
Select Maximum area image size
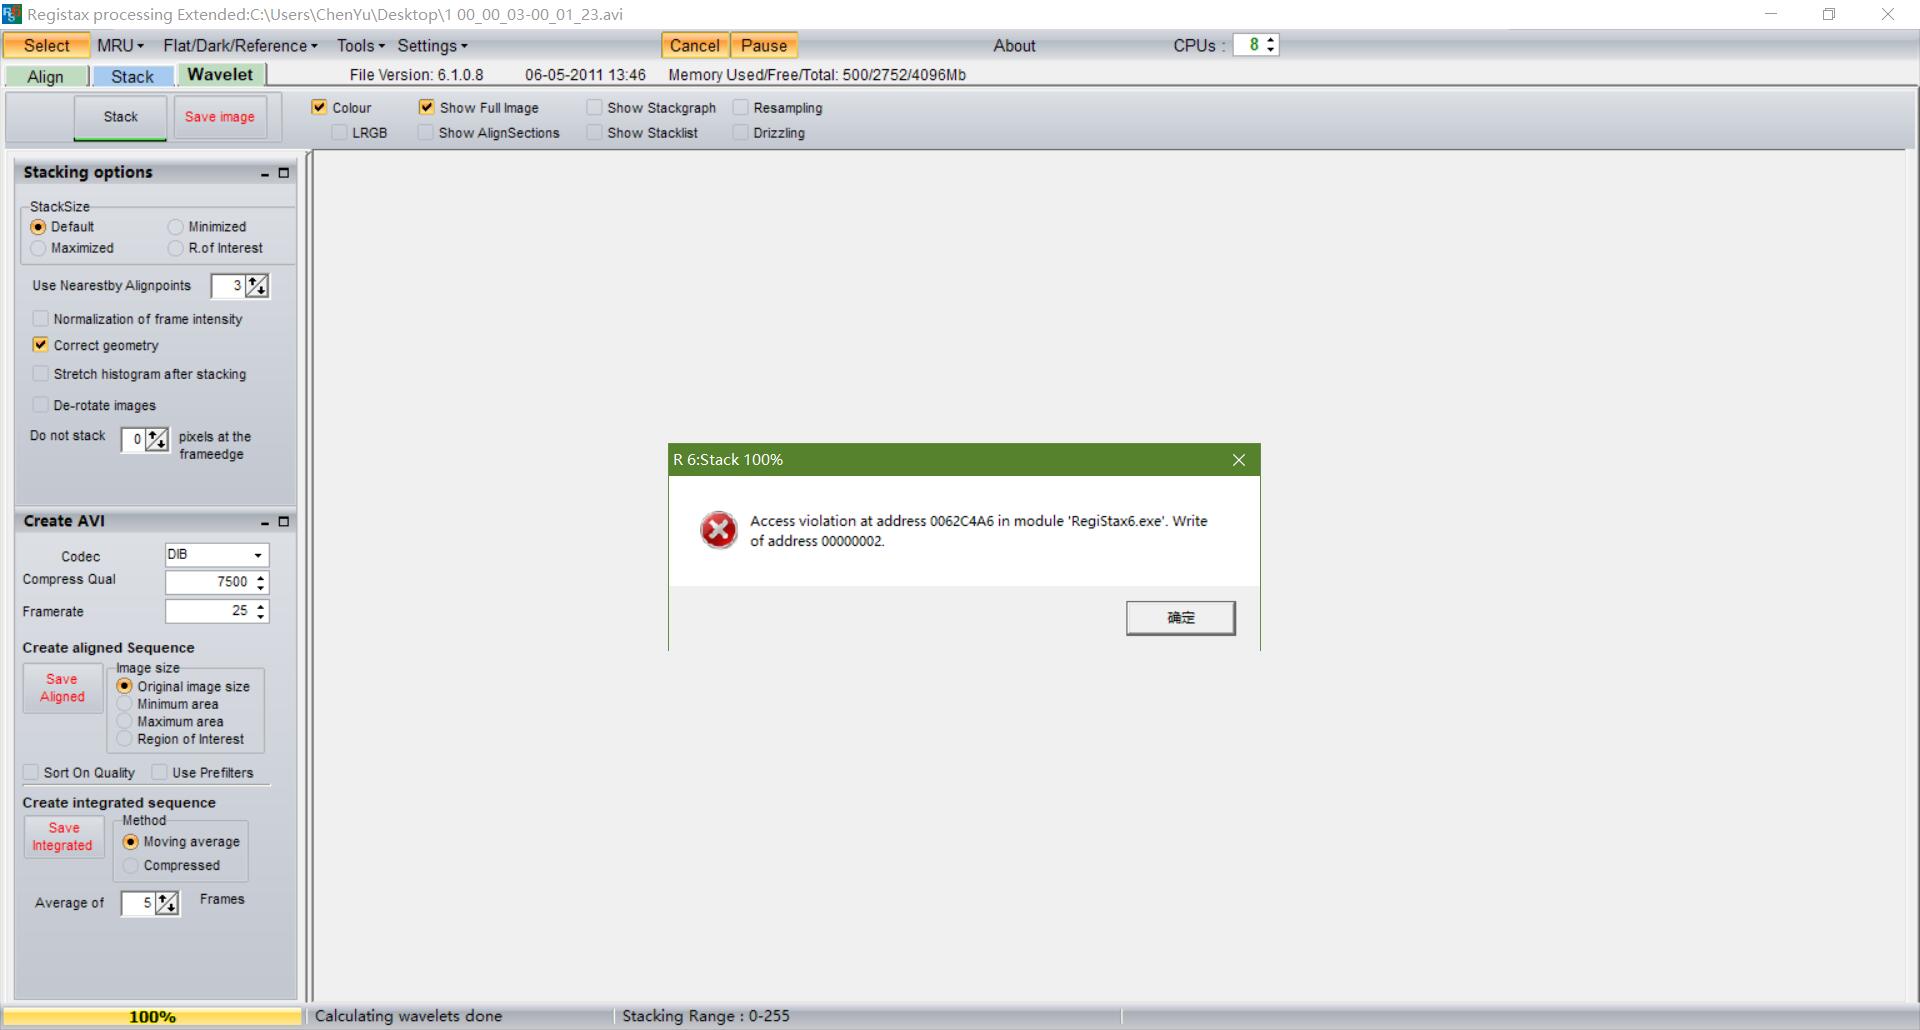click(124, 721)
